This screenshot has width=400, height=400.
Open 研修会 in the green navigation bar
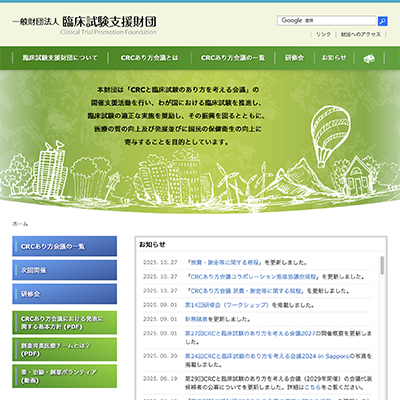(x=294, y=58)
